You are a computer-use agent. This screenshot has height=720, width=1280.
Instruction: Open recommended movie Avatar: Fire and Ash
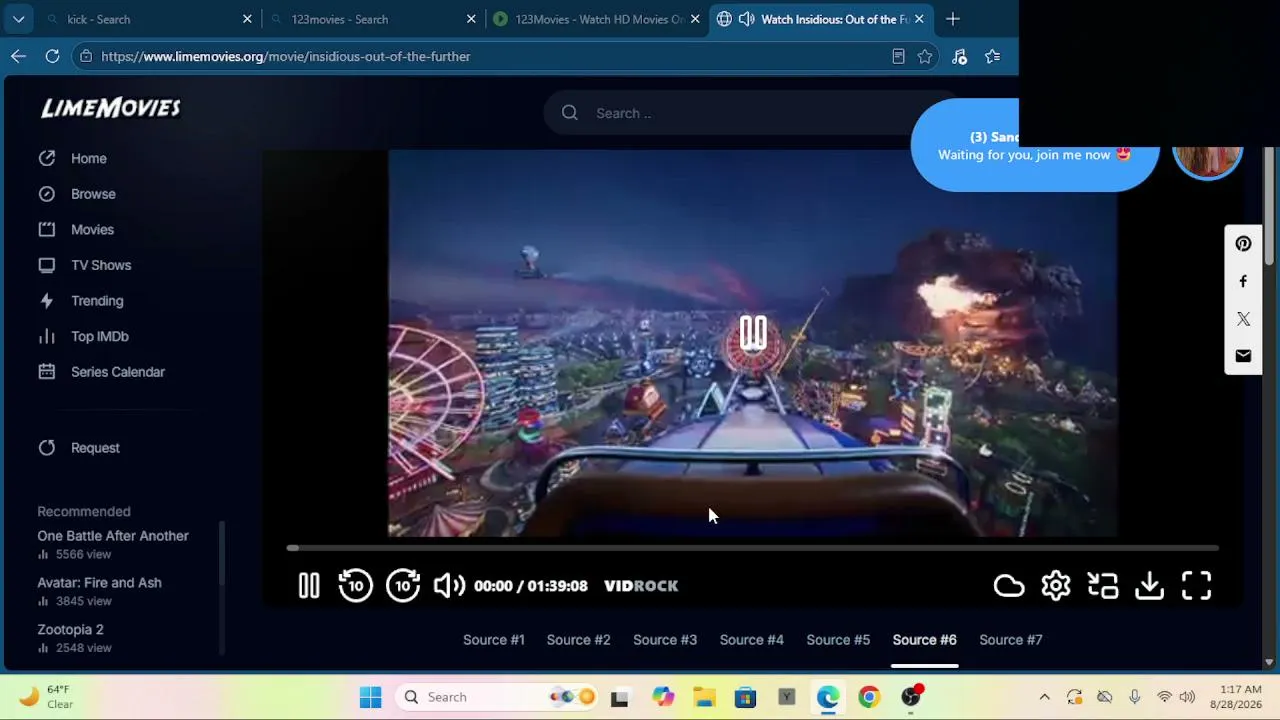click(x=99, y=583)
